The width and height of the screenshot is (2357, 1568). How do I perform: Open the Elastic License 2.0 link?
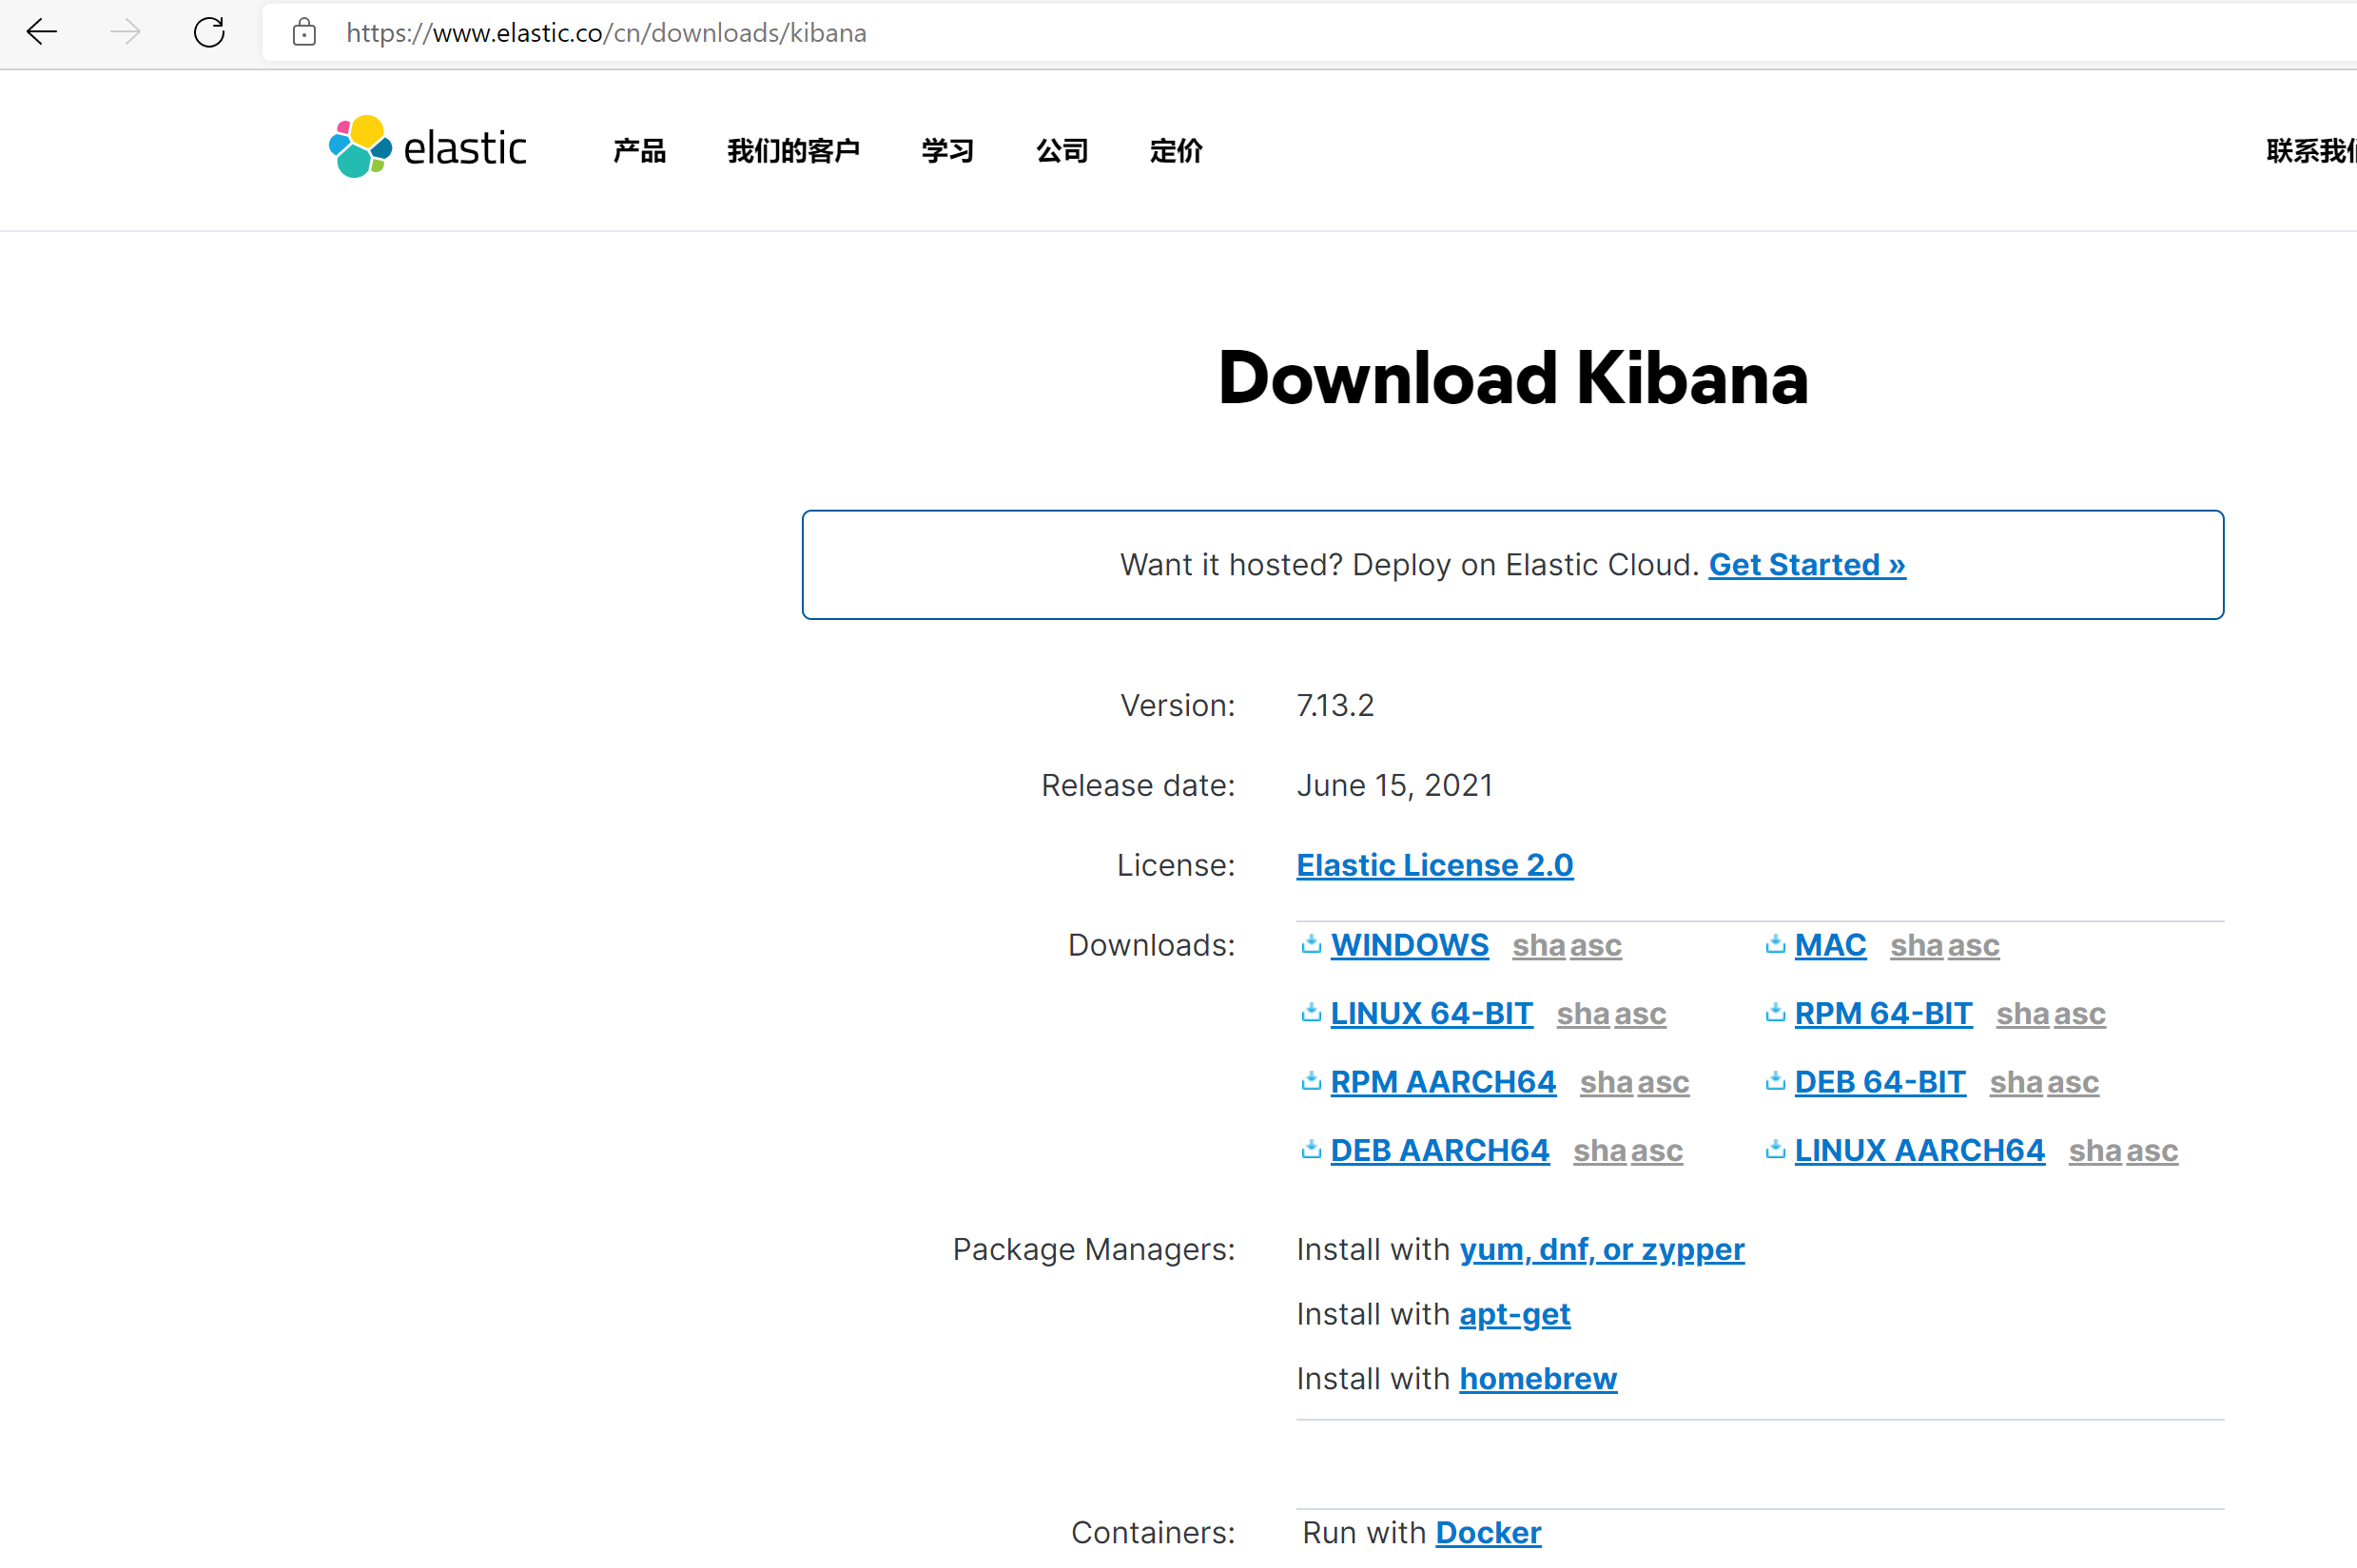(x=1435, y=865)
